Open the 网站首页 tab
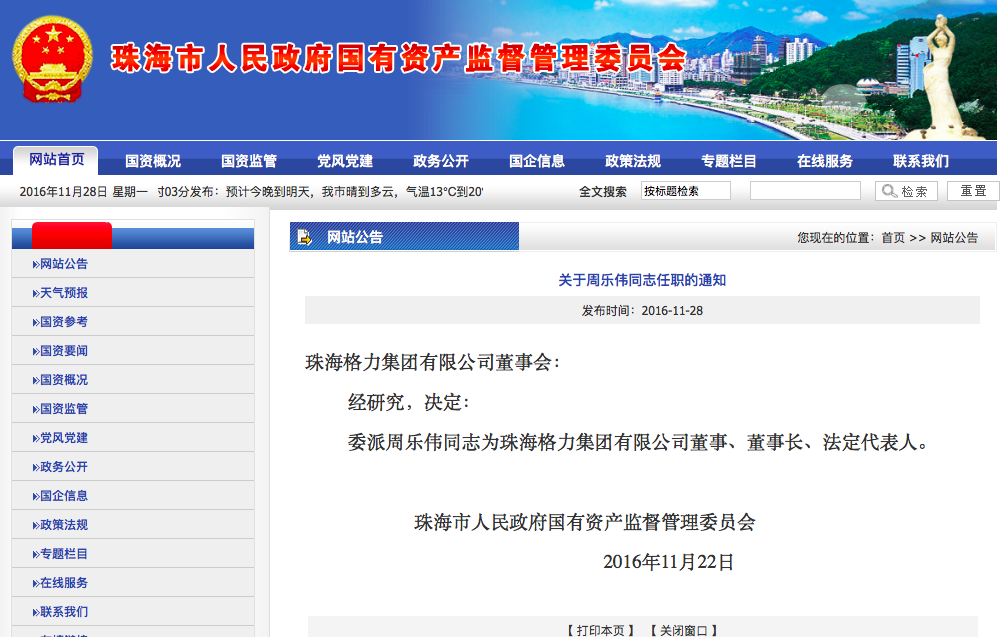 pyautogui.click(x=57, y=159)
